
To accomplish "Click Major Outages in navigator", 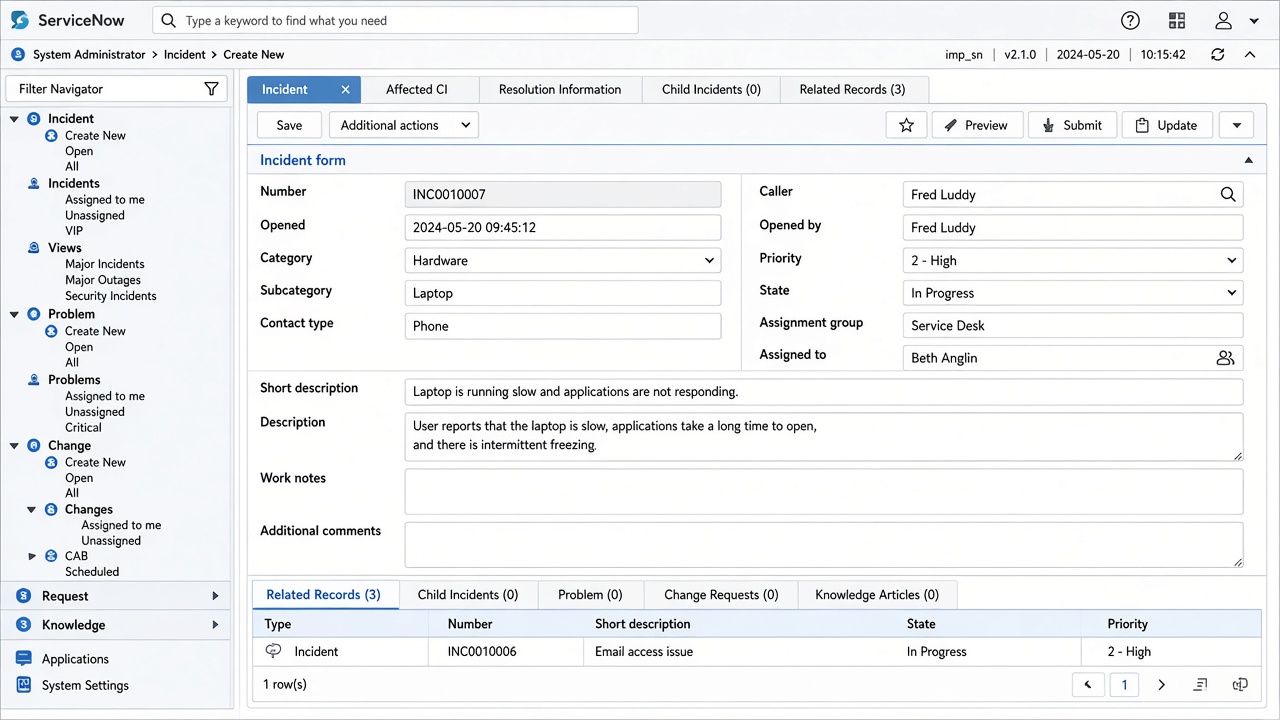I will point(103,280).
